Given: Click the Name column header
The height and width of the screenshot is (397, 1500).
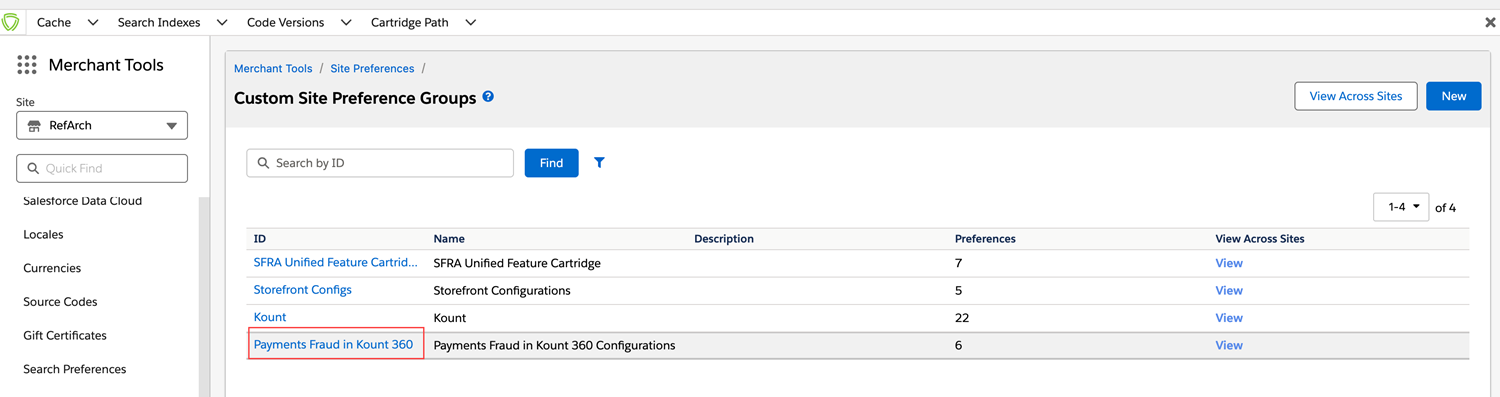Looking at the screenshot, I should tap(449, 239).
